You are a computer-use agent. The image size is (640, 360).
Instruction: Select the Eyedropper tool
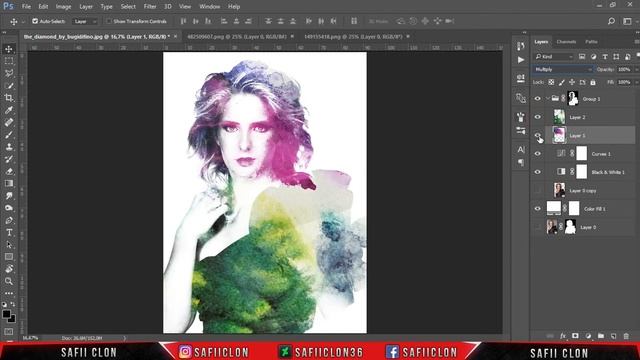[9, 110]
